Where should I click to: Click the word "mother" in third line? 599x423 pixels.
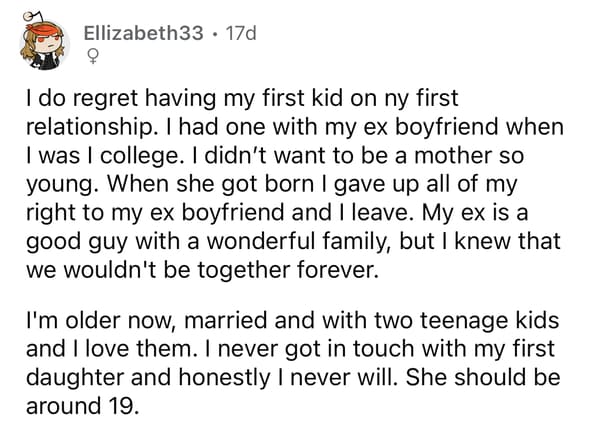(x=454, y=156)
